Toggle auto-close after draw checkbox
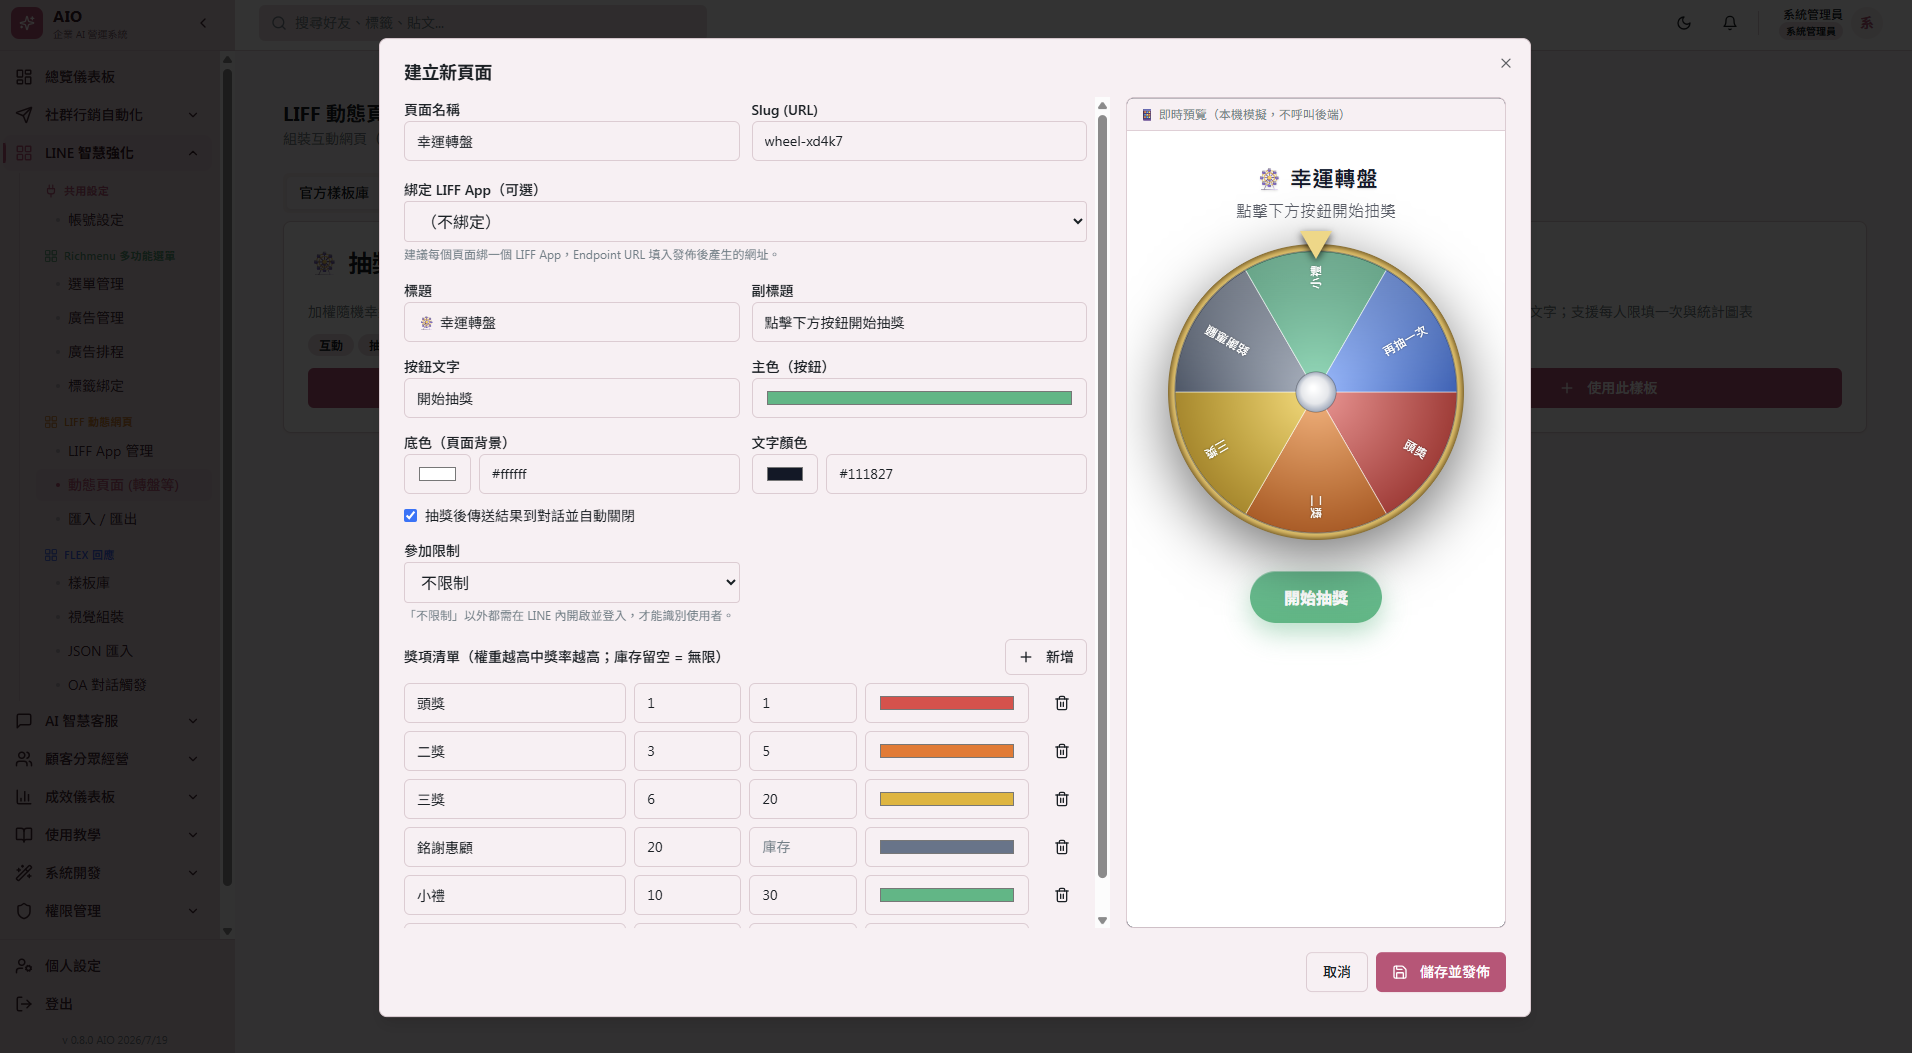The image size is (1912, 1053). pos(410,515)
